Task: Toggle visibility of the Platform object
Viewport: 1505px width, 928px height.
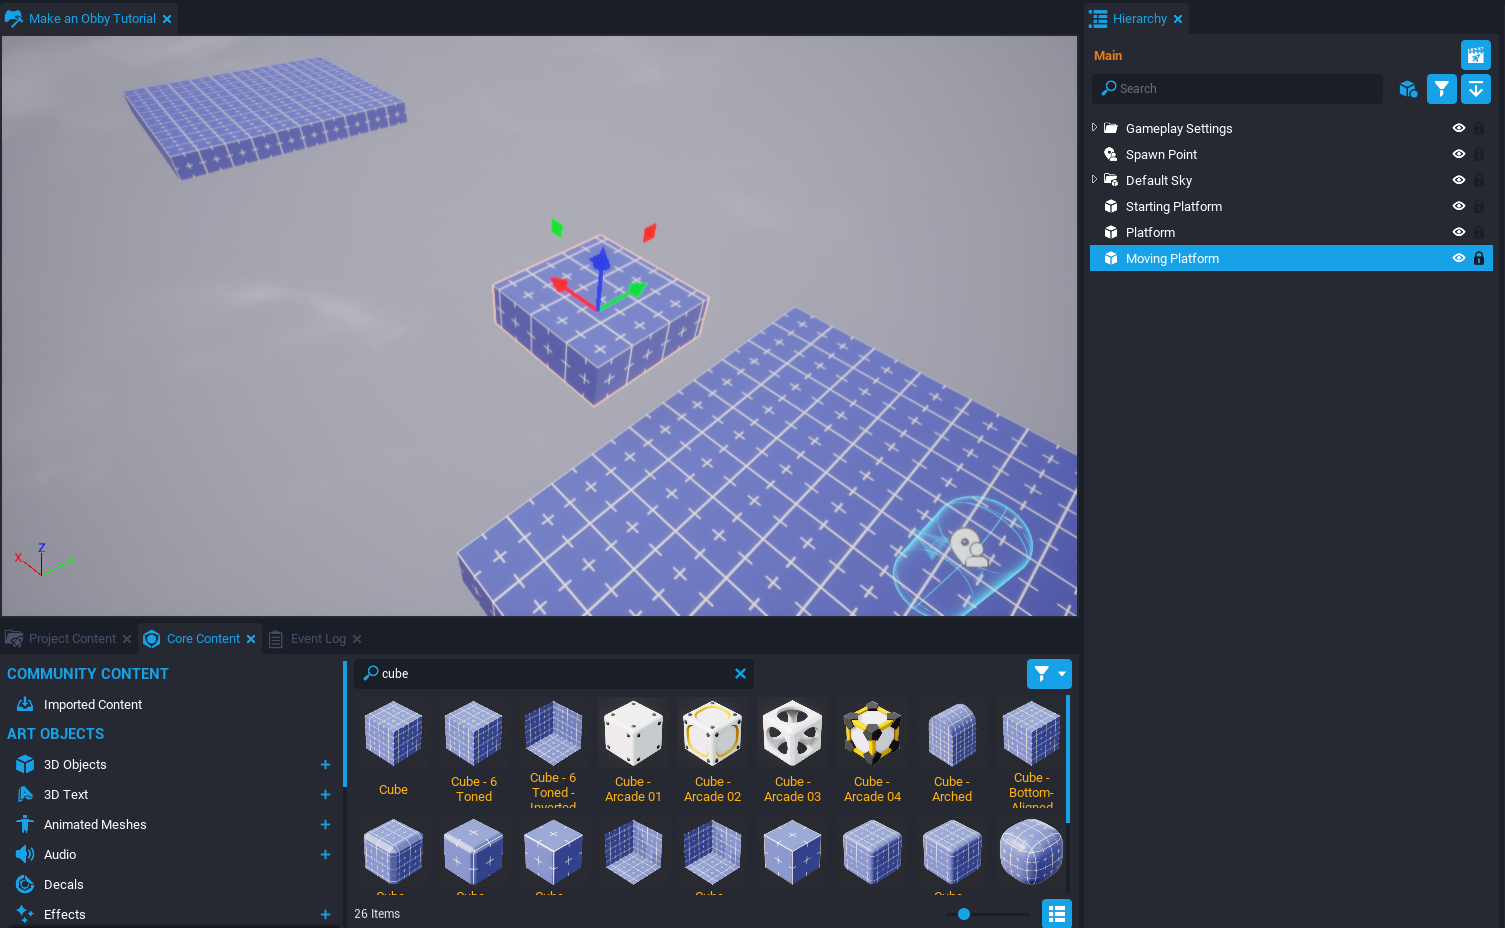Action: 1458,232
